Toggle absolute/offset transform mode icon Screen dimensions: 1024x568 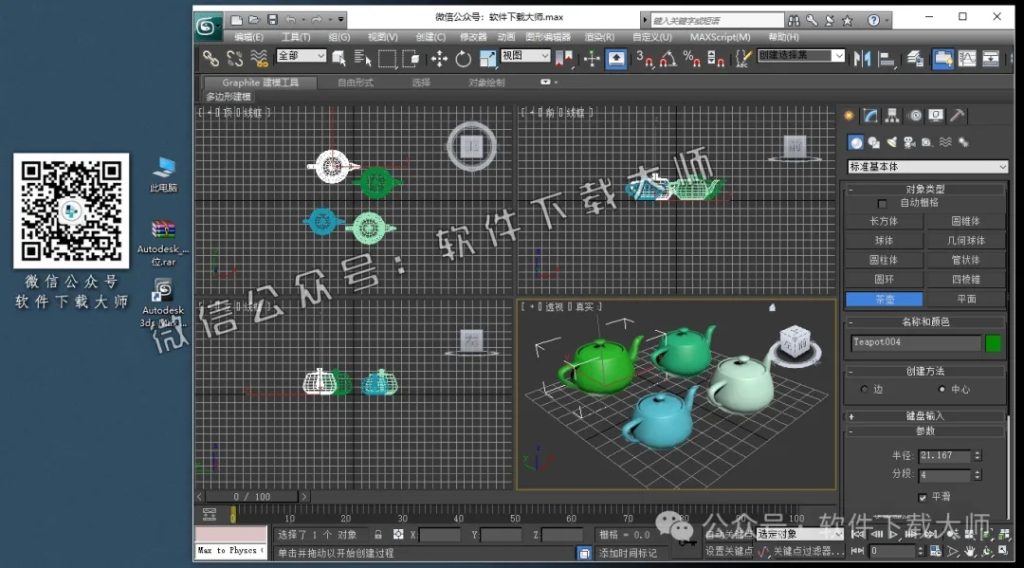[x=398, y=535]
